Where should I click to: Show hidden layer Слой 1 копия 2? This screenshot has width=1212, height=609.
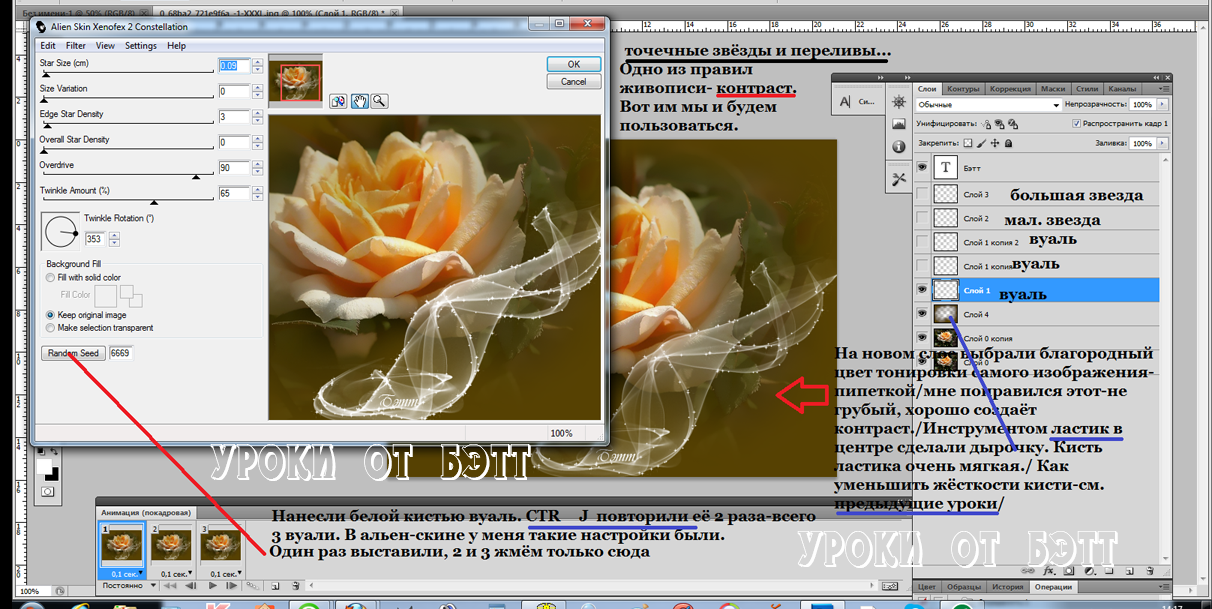[922, 242]
